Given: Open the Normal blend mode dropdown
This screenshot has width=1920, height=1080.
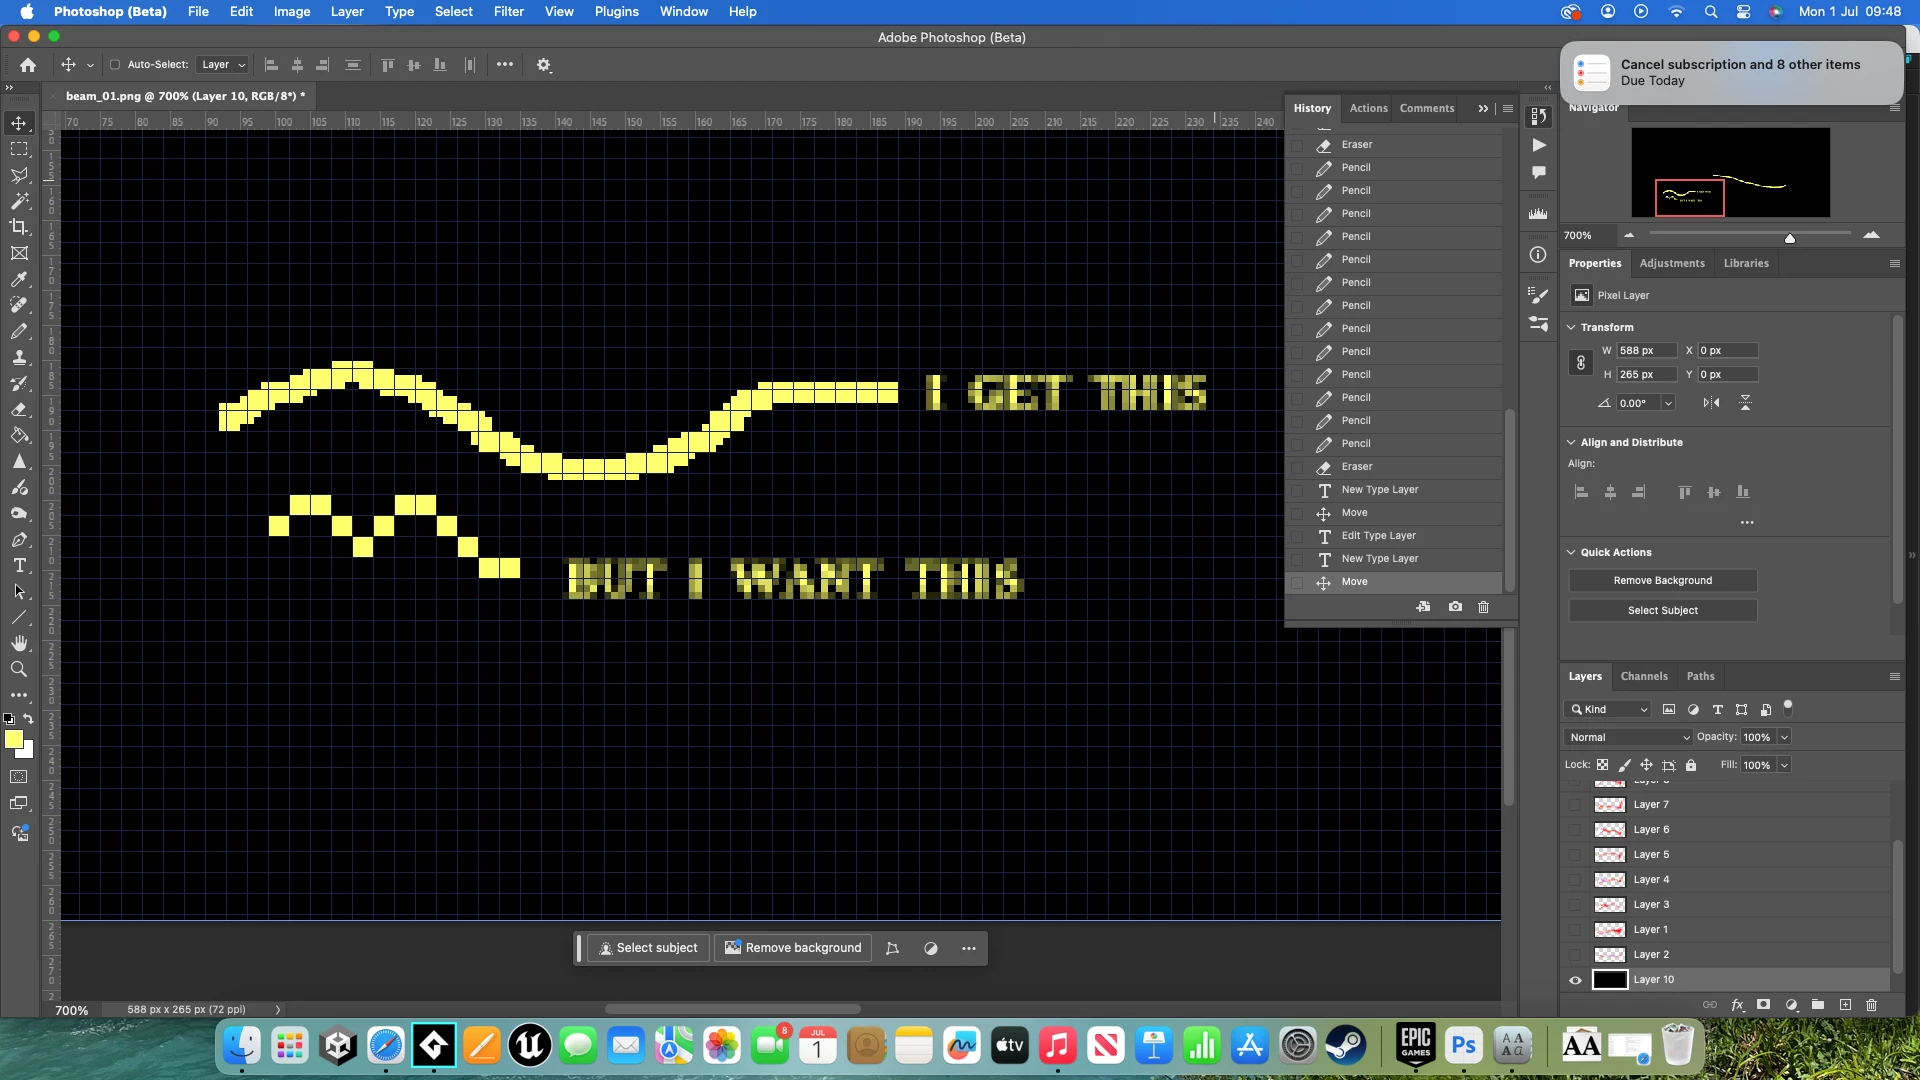Looking at the screenshot, I should coord(1628,737).
